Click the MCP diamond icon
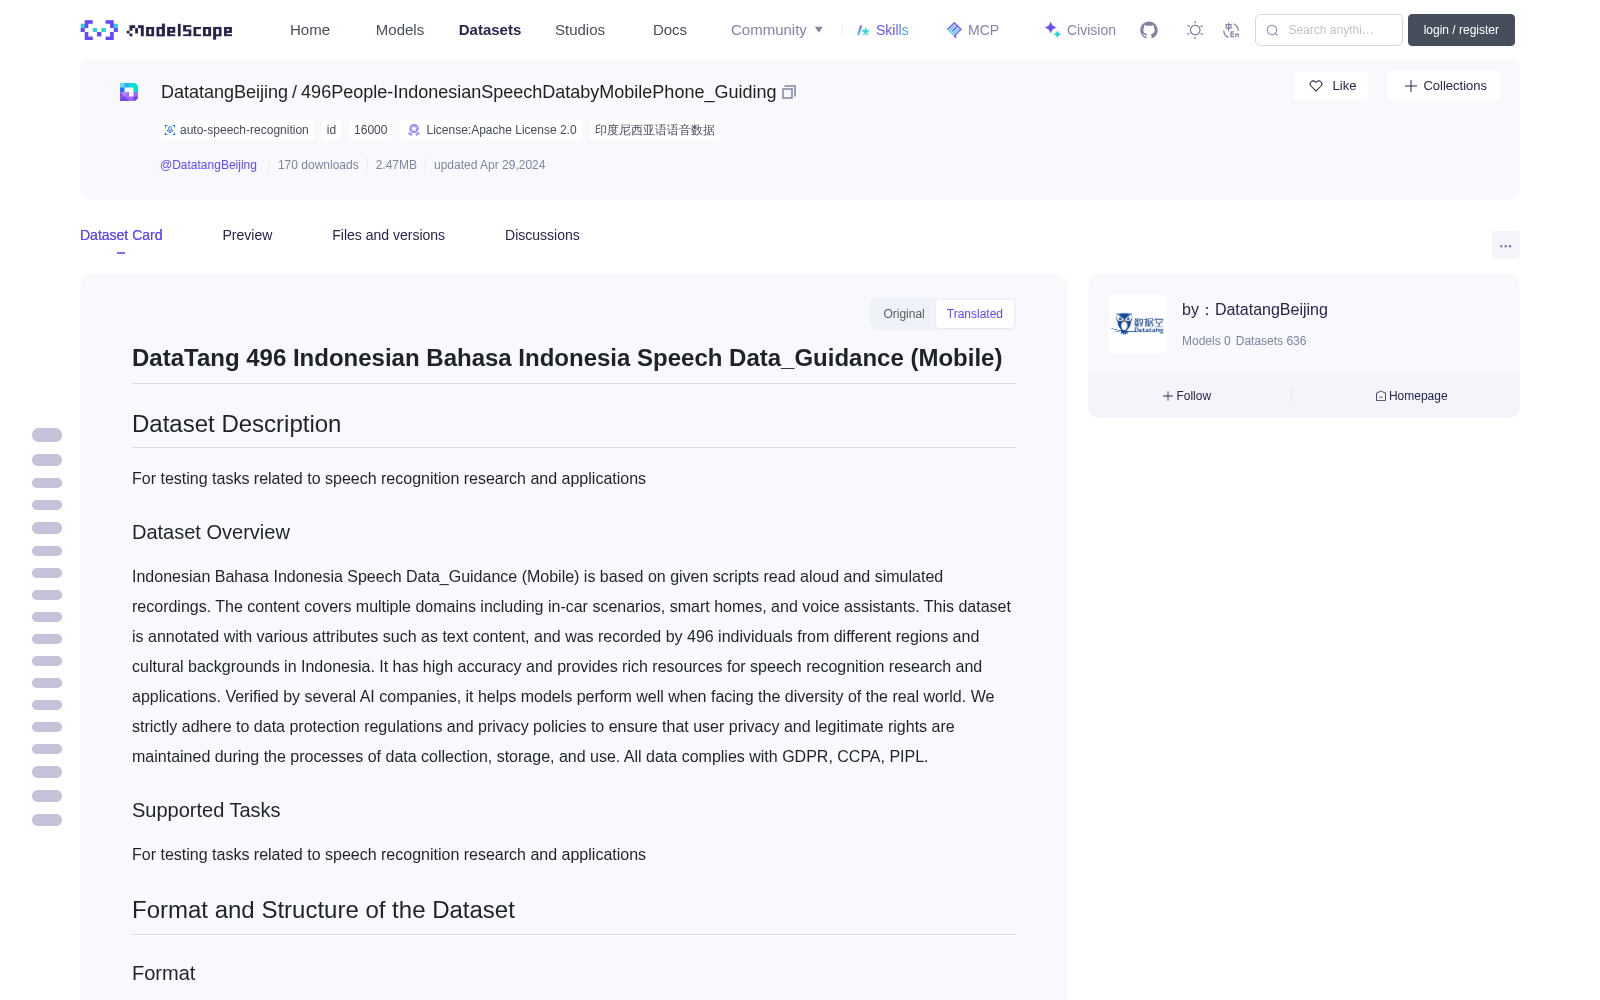 click(954, 30)
